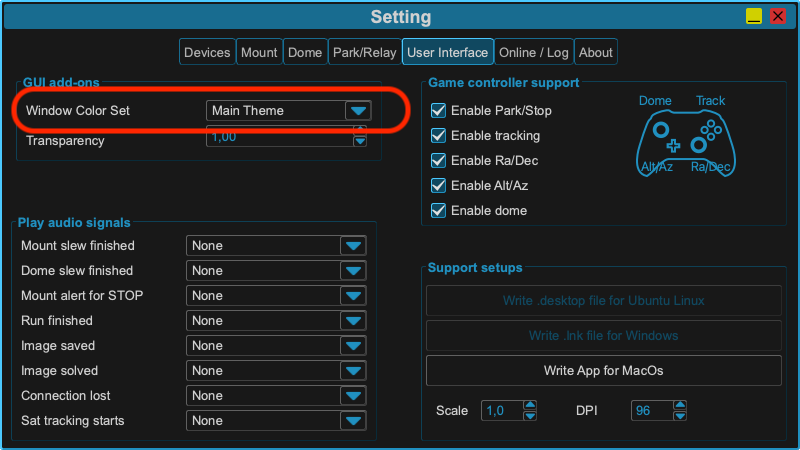The height and width of the screenshot is (450, 800).
Task: Click Write App for MacOs button
Action: [x=604, y=370]
